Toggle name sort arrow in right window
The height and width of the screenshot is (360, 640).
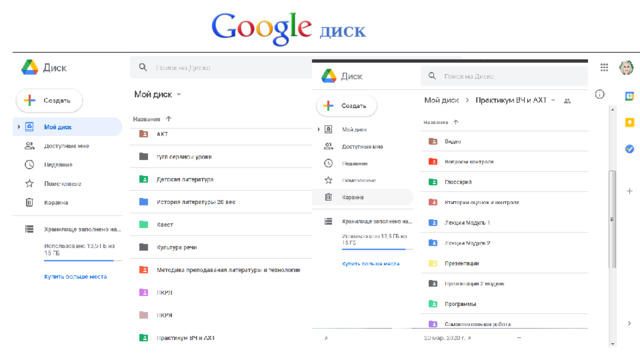[x=456, y=122]
